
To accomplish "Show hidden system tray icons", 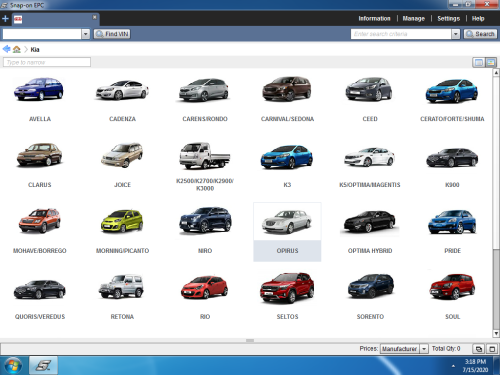I will tap(453, 366).
